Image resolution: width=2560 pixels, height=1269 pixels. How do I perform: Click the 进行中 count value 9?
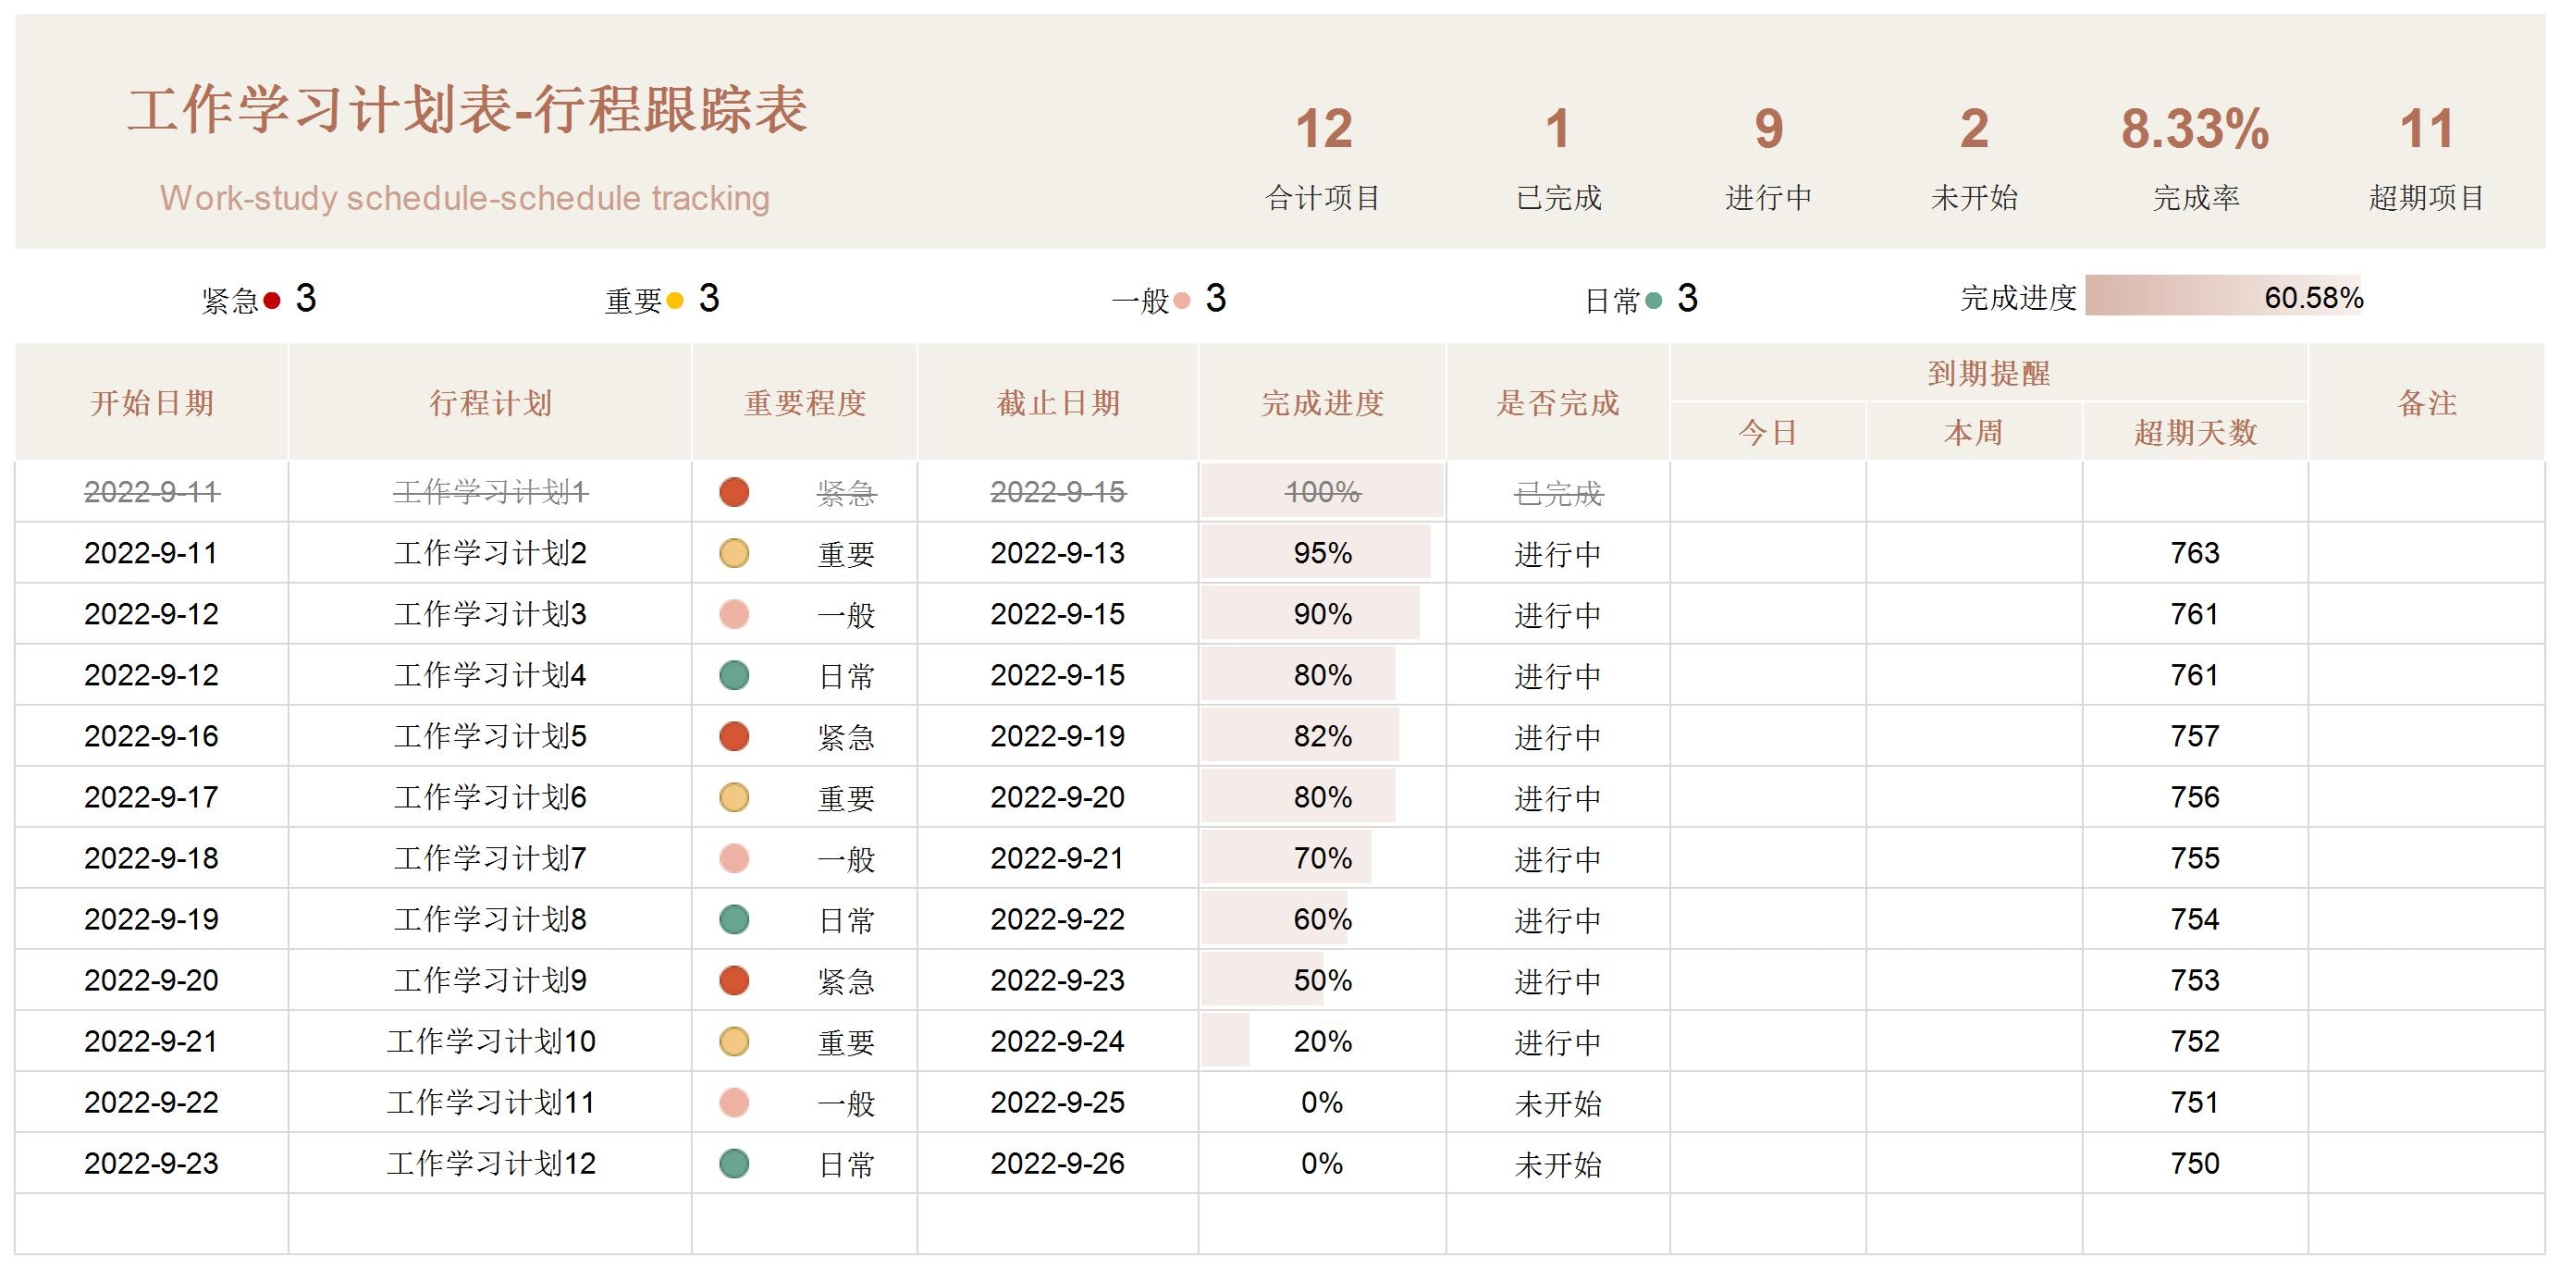[x=1768, y=129]
